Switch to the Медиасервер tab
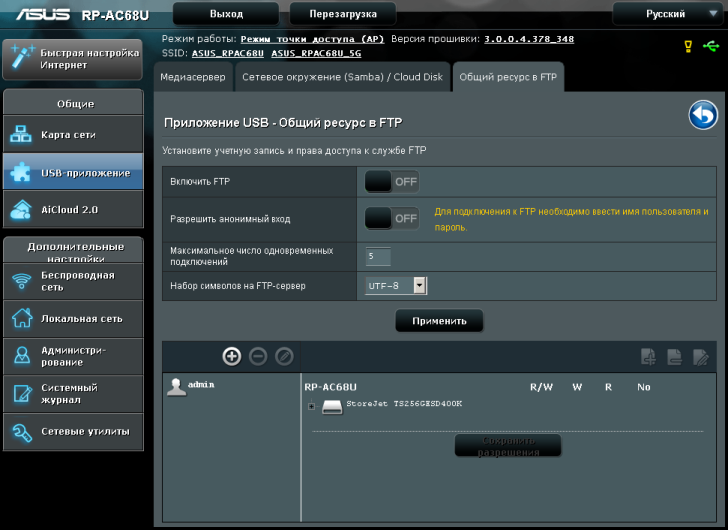 (193, 77)
